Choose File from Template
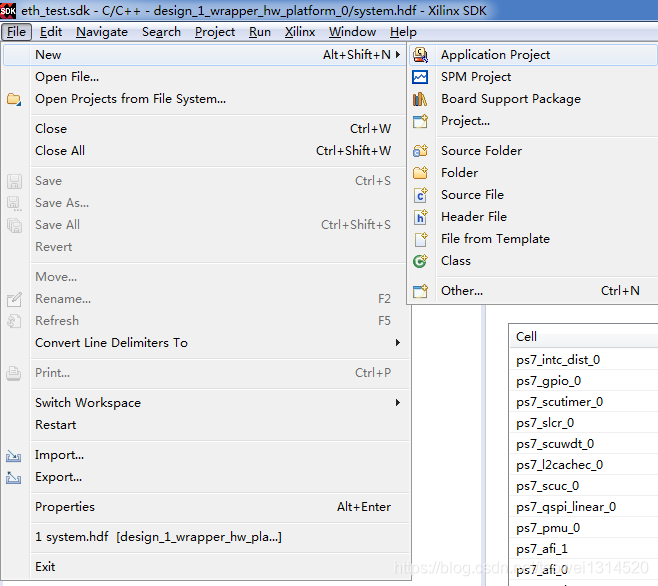The image size is (658, 586). (533, 239)
